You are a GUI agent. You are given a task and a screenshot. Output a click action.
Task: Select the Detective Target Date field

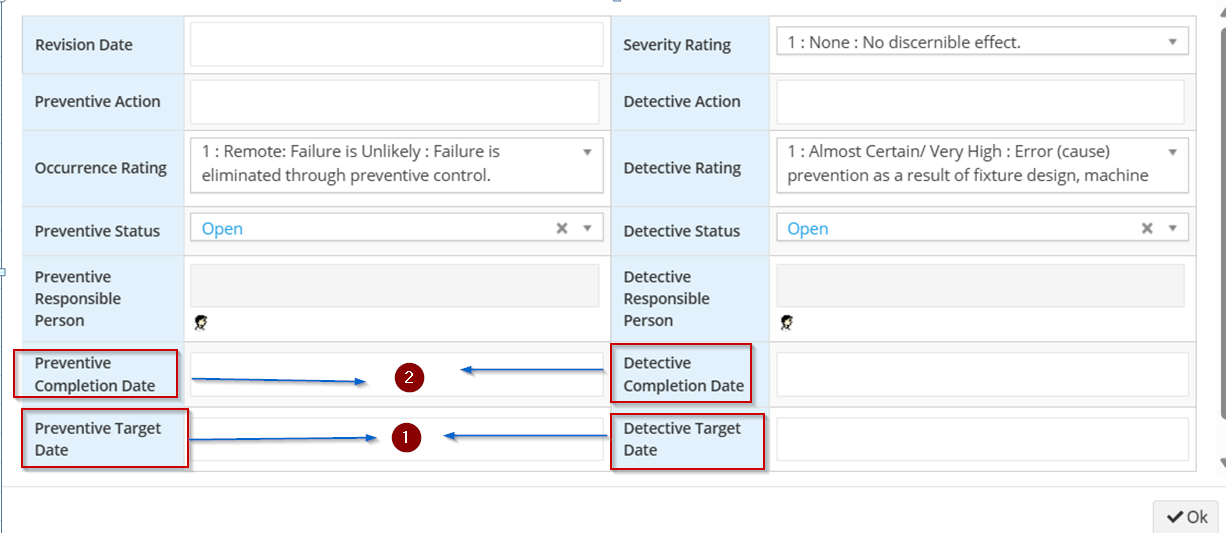tap(983, 439)
